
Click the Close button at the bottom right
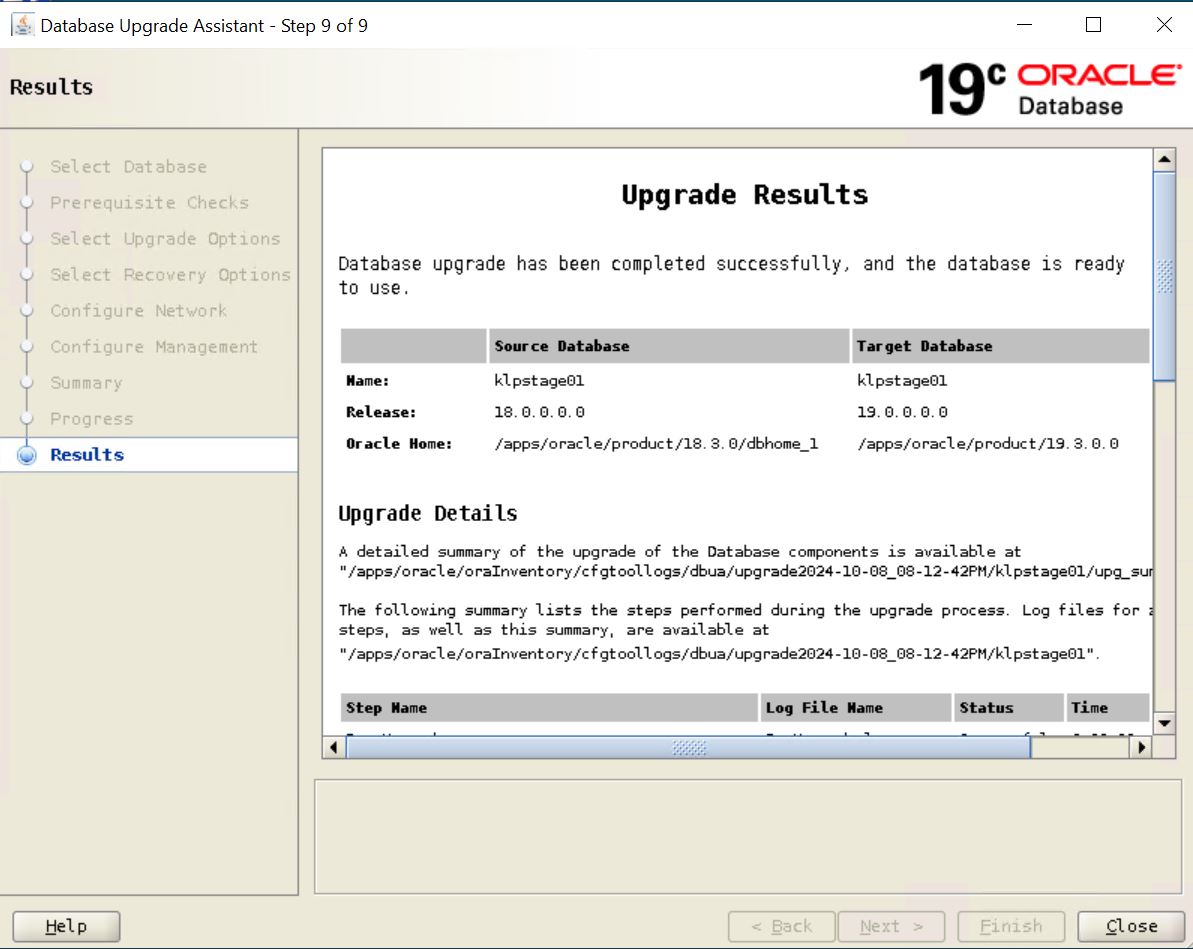point(1131,926)
